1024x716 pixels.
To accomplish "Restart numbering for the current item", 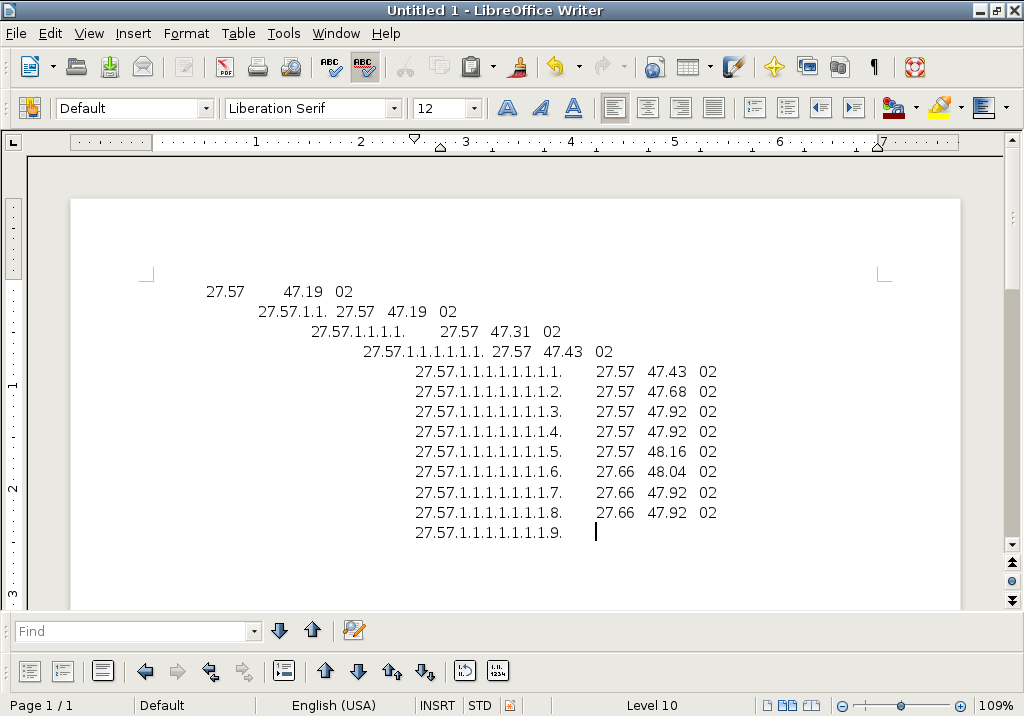I will click(464, 671).
